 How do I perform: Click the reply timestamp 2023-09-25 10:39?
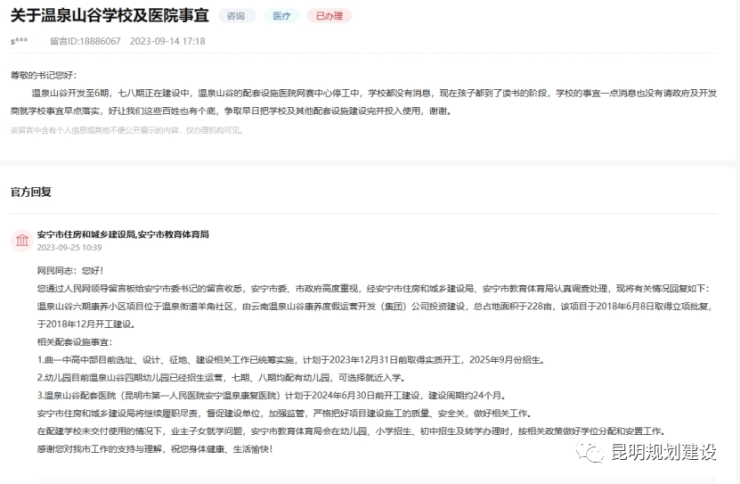pos(70,247)
